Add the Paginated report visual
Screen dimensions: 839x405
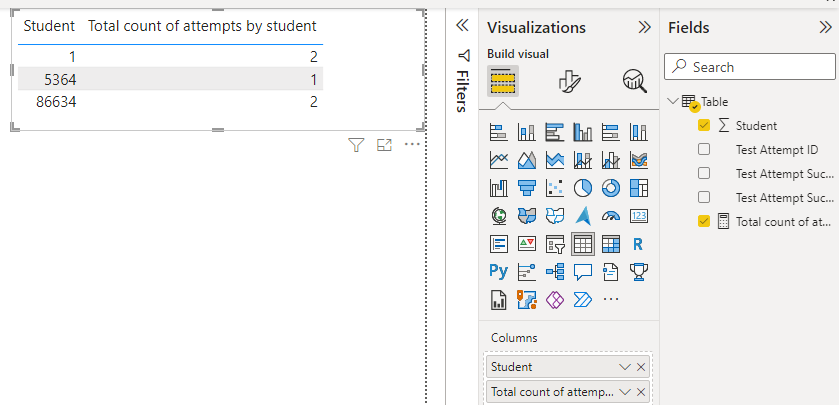(x=499, y=300)
